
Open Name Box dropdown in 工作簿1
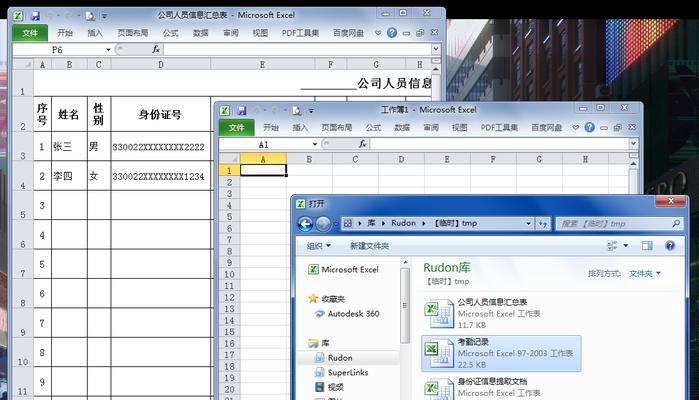(315, 144)
